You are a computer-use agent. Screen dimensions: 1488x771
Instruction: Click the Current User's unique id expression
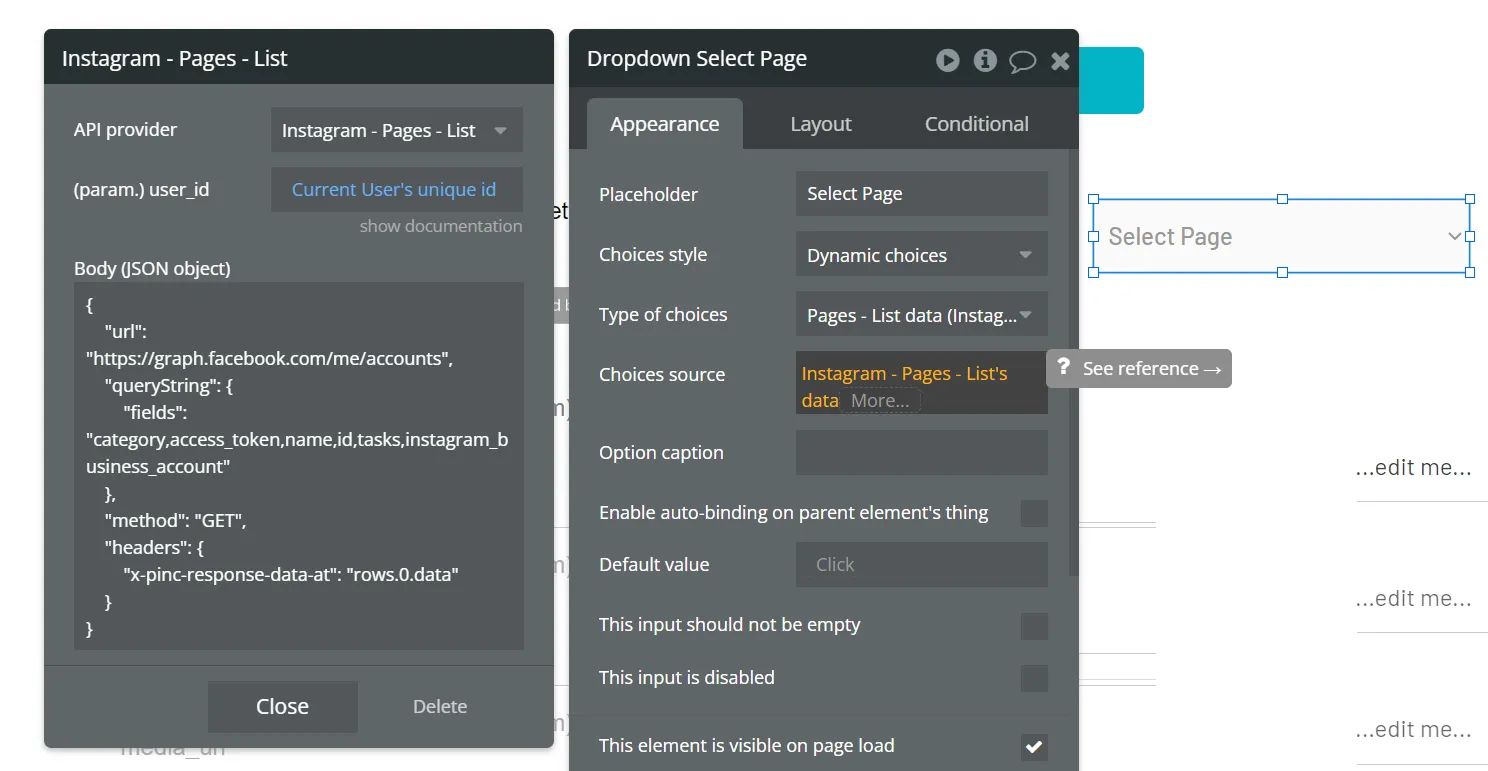tap(394, 189)
